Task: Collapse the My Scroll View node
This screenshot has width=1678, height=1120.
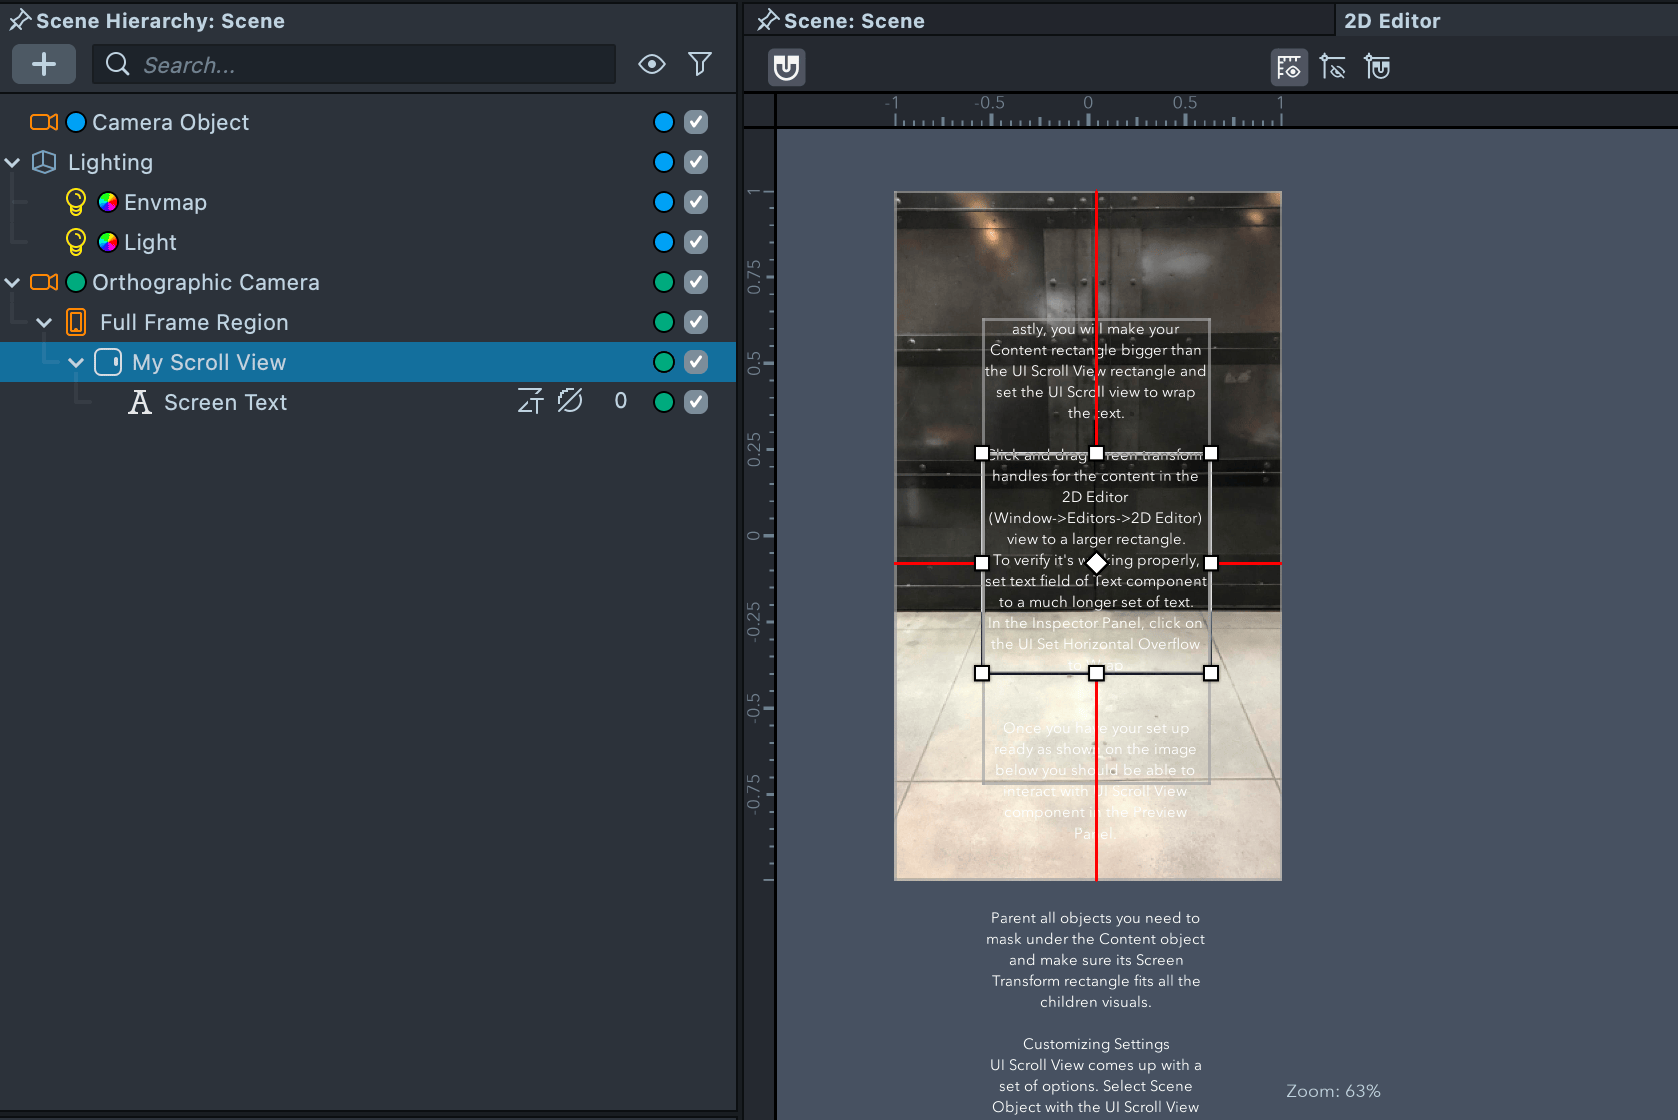Action: 76,362
